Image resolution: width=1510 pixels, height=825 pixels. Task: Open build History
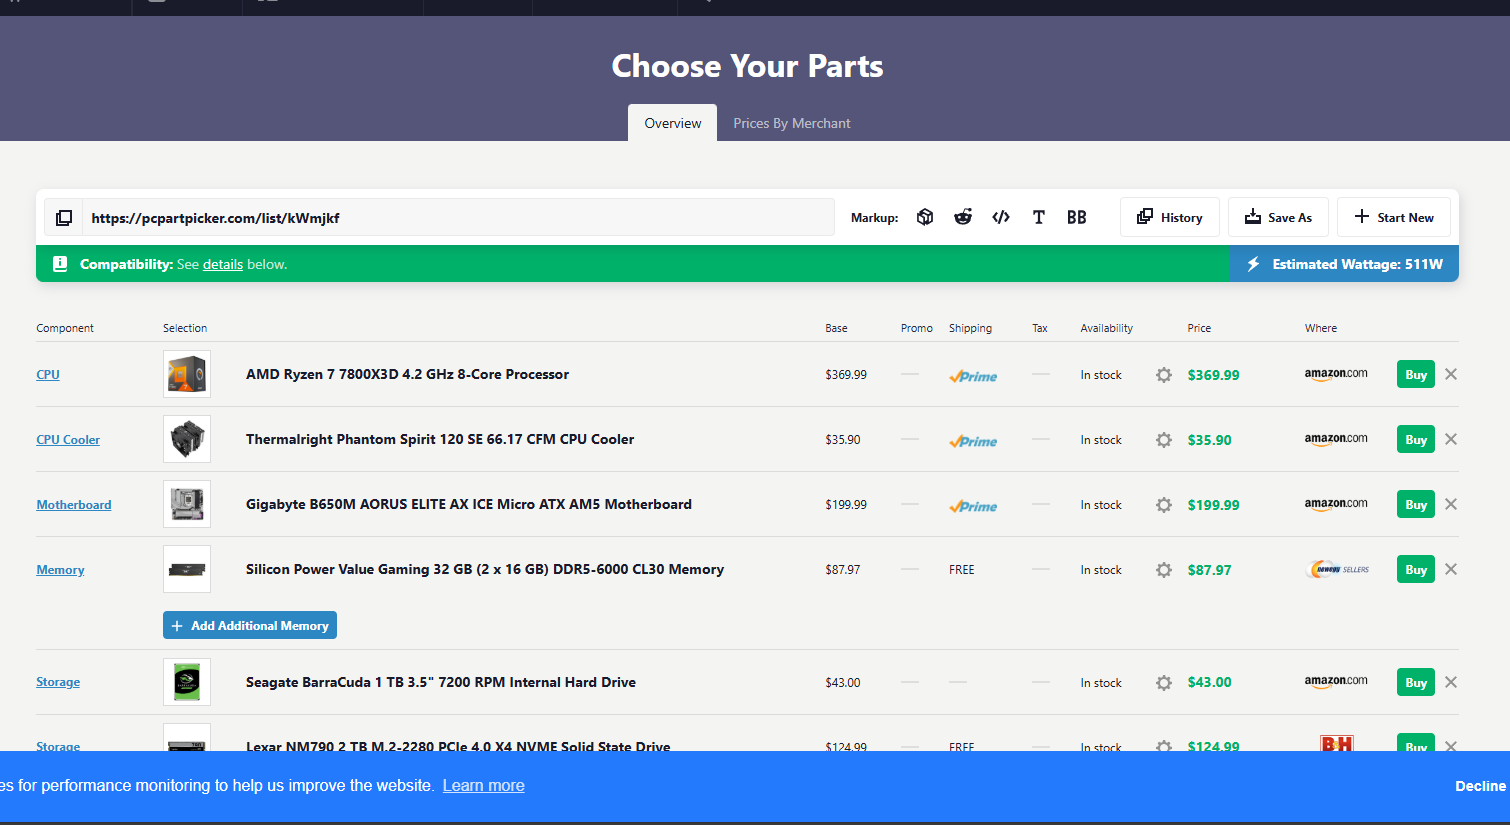(1170, 217)
